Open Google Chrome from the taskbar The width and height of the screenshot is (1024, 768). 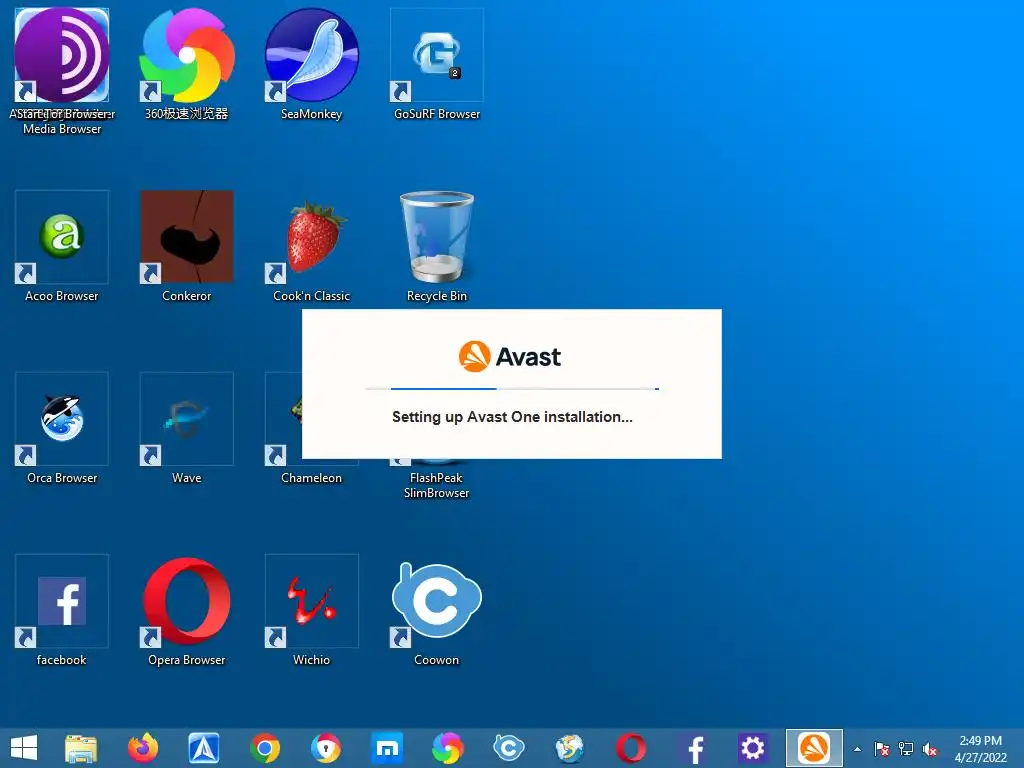click(264, 748)
